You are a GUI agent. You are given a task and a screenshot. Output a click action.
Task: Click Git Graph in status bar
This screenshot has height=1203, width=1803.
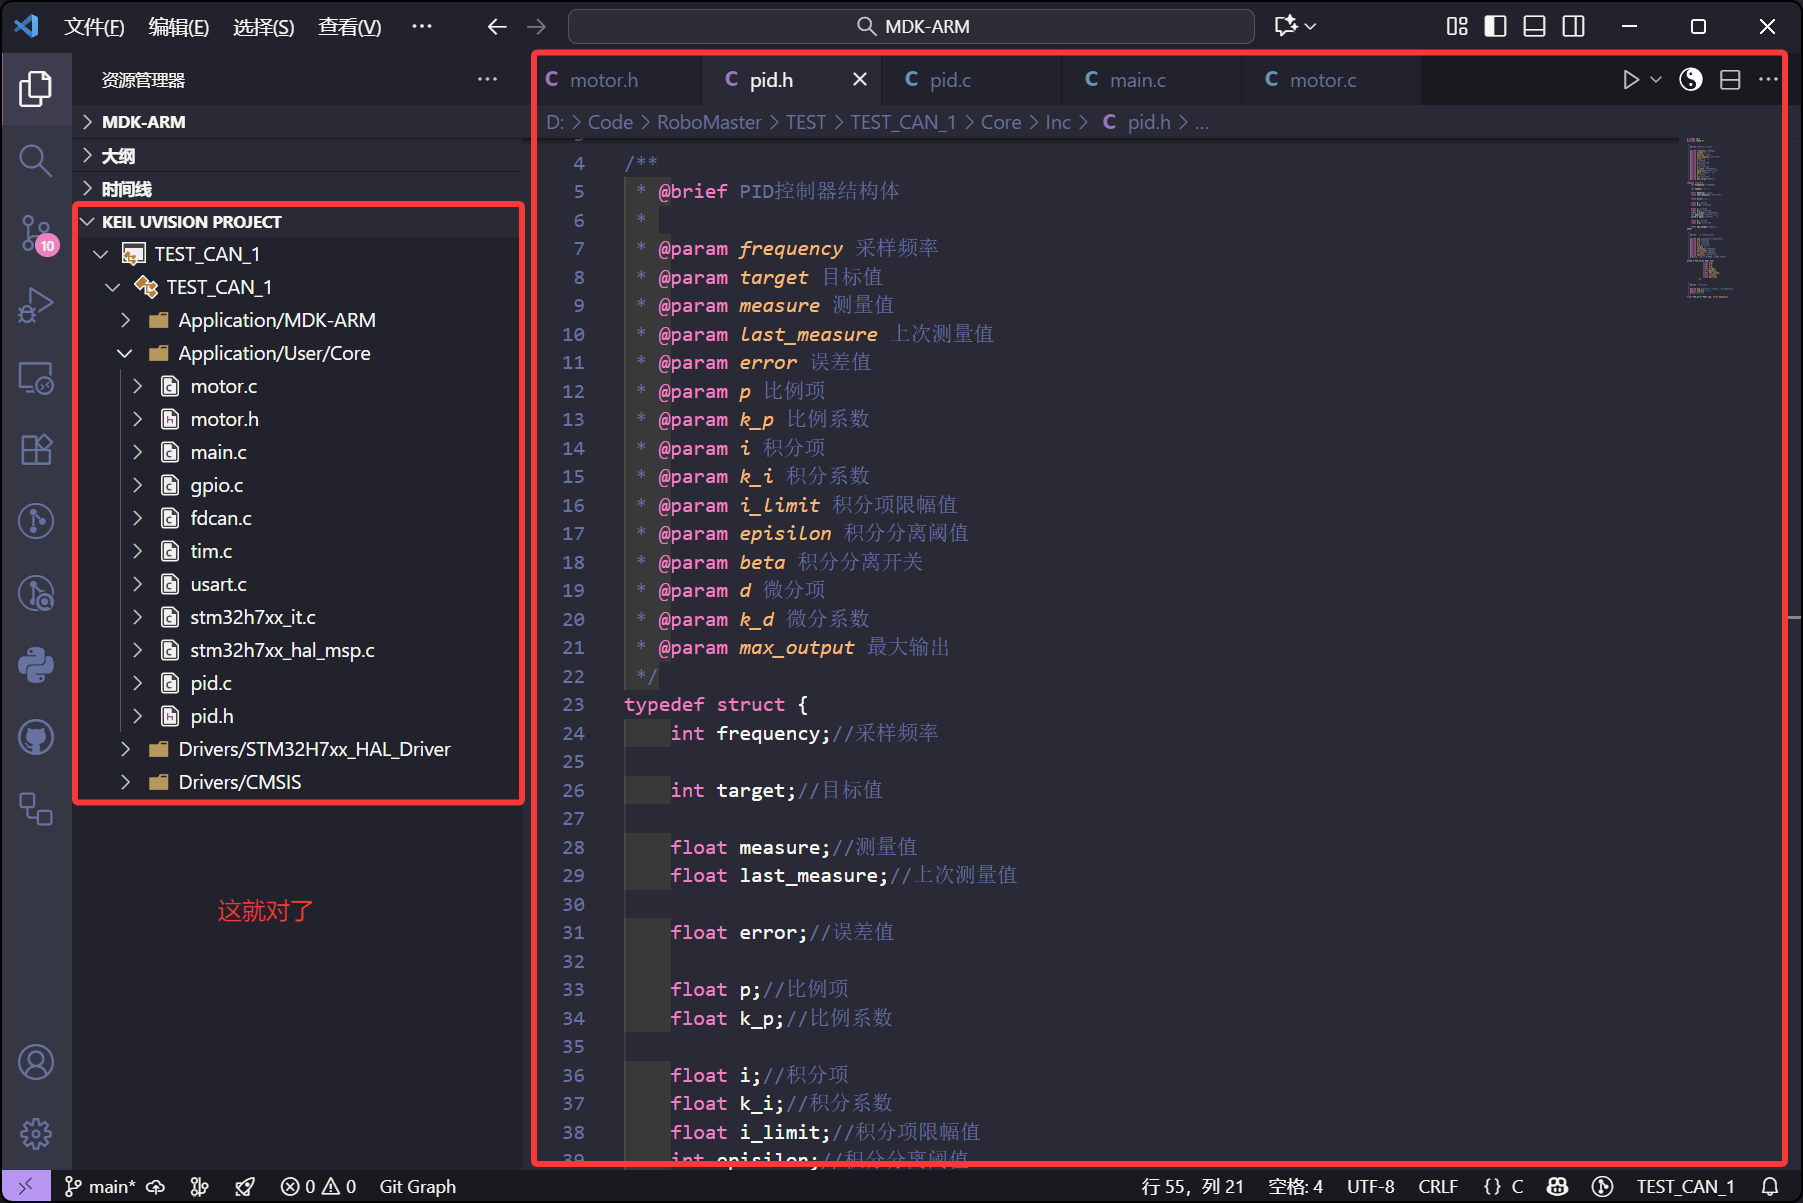click(417, 1186)
